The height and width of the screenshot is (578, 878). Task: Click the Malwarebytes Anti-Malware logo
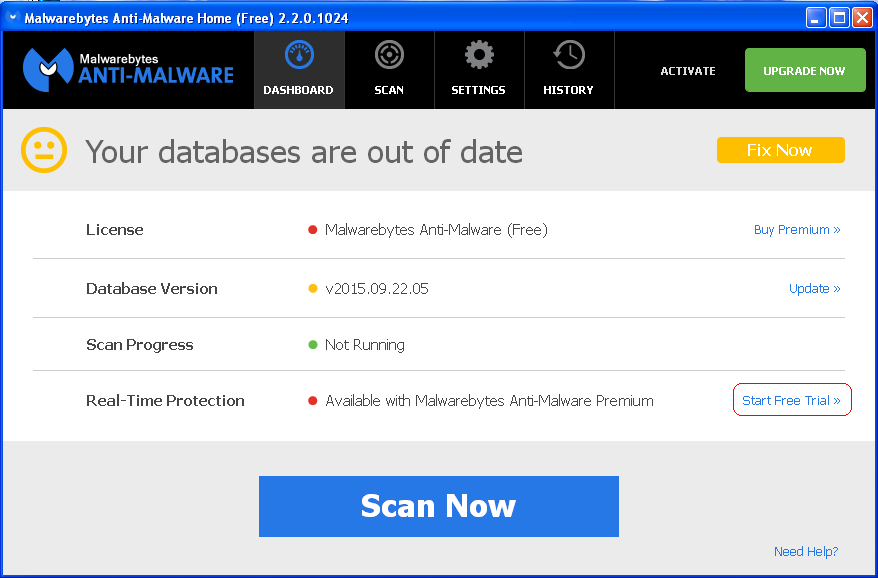[128, 69]
